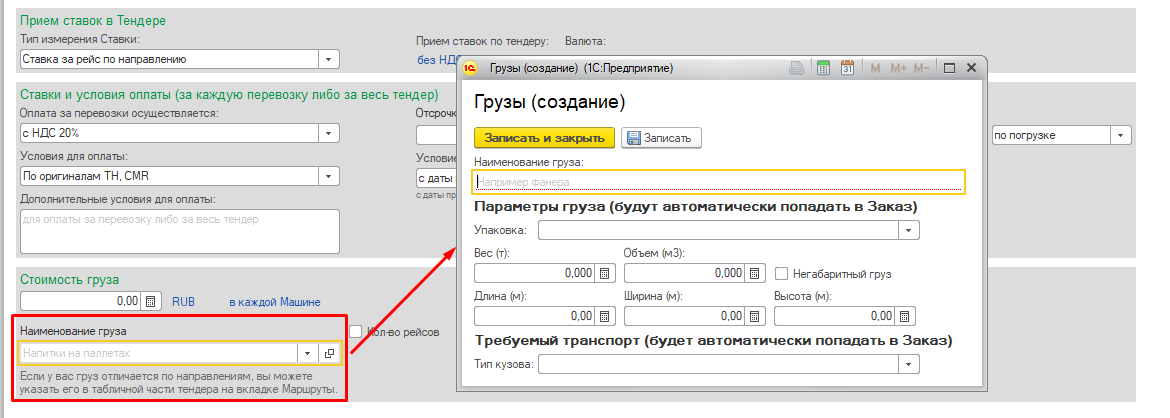
Task: Click the Упаковка input field
Action: (x=719, y=230)
